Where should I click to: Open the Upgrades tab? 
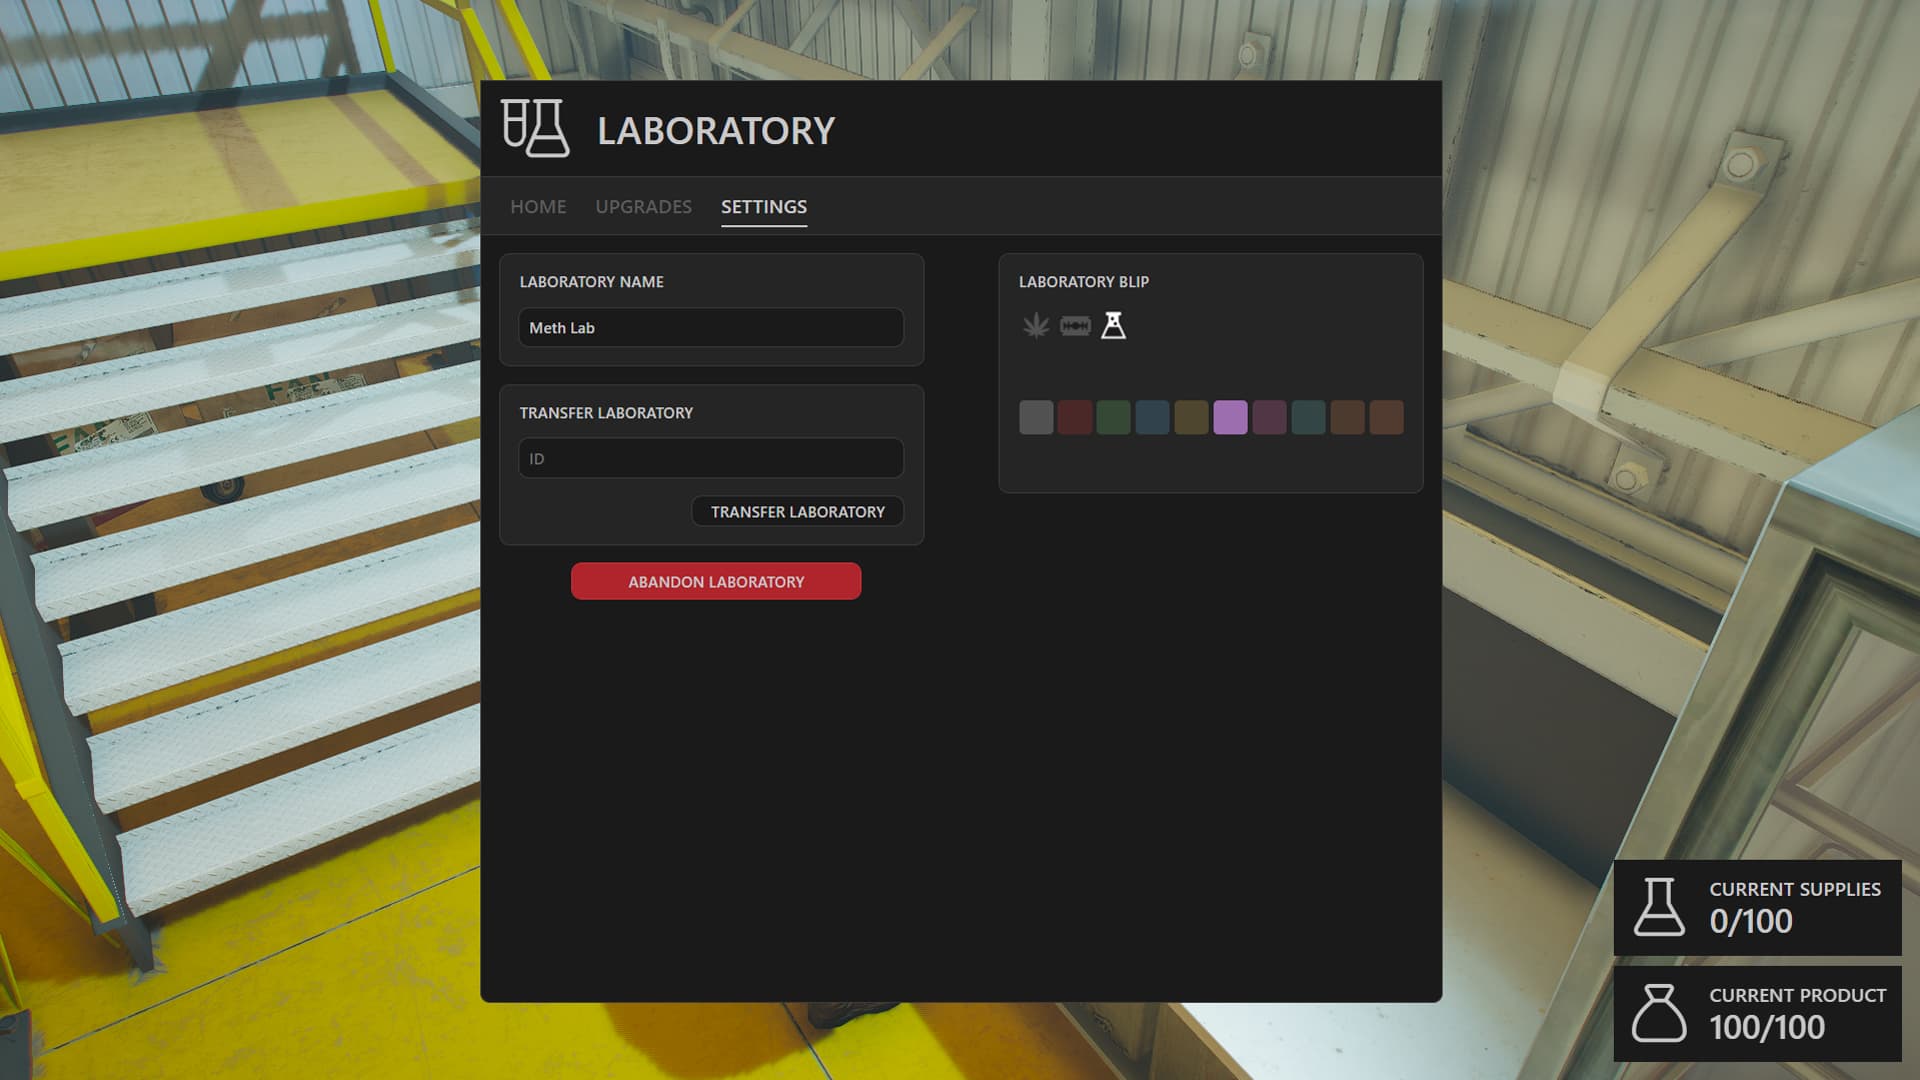click(643, 207)
